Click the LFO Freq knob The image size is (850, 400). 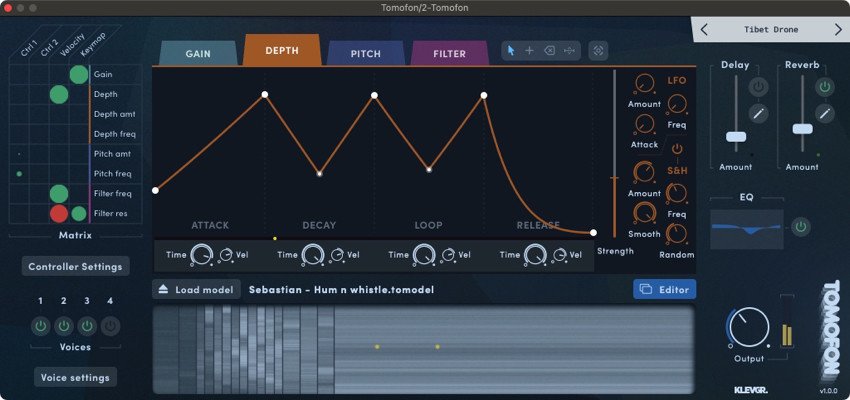[x=677, y=104]
